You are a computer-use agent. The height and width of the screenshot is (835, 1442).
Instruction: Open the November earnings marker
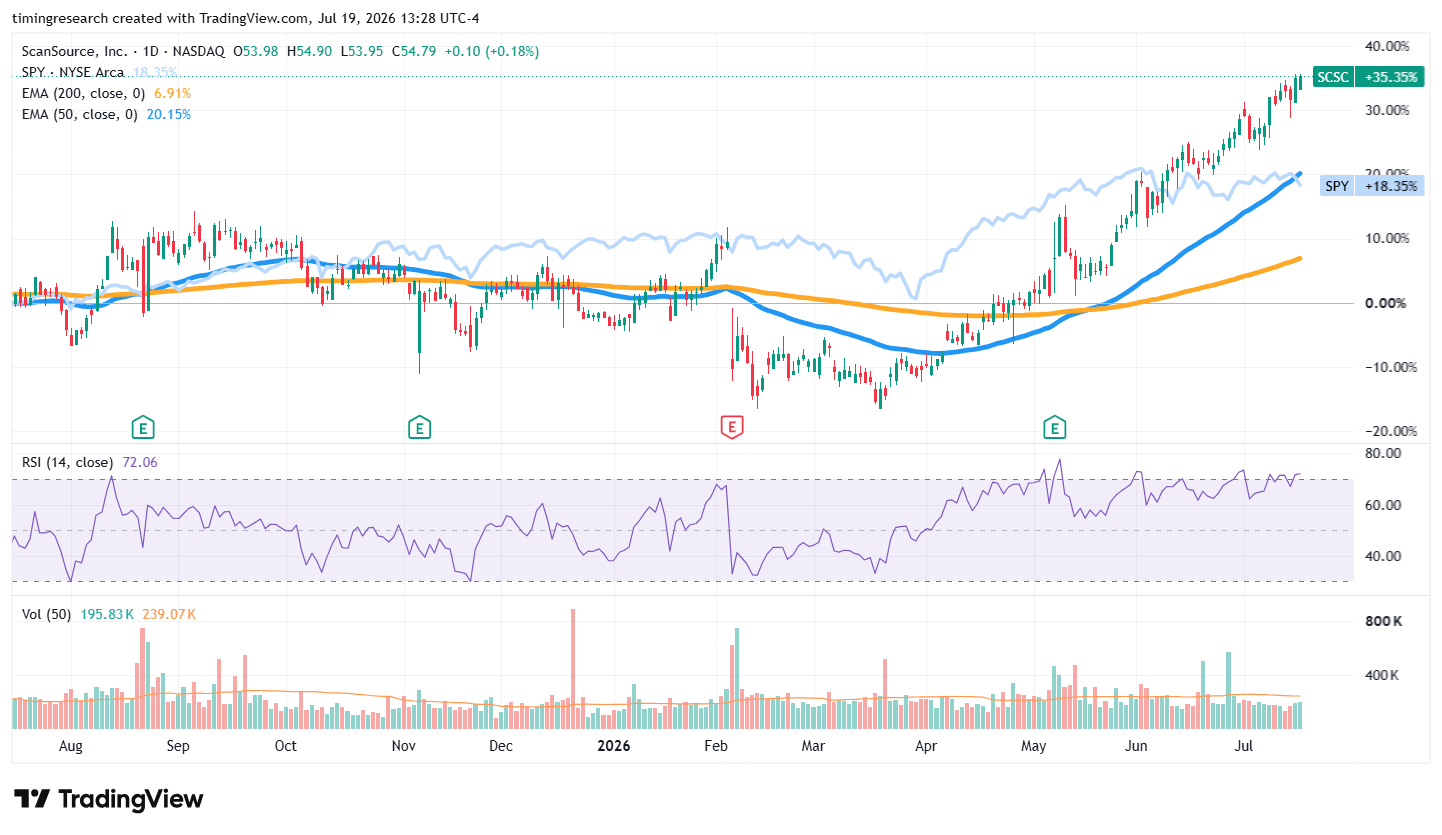pyautogui.click(x=419, y=429)
